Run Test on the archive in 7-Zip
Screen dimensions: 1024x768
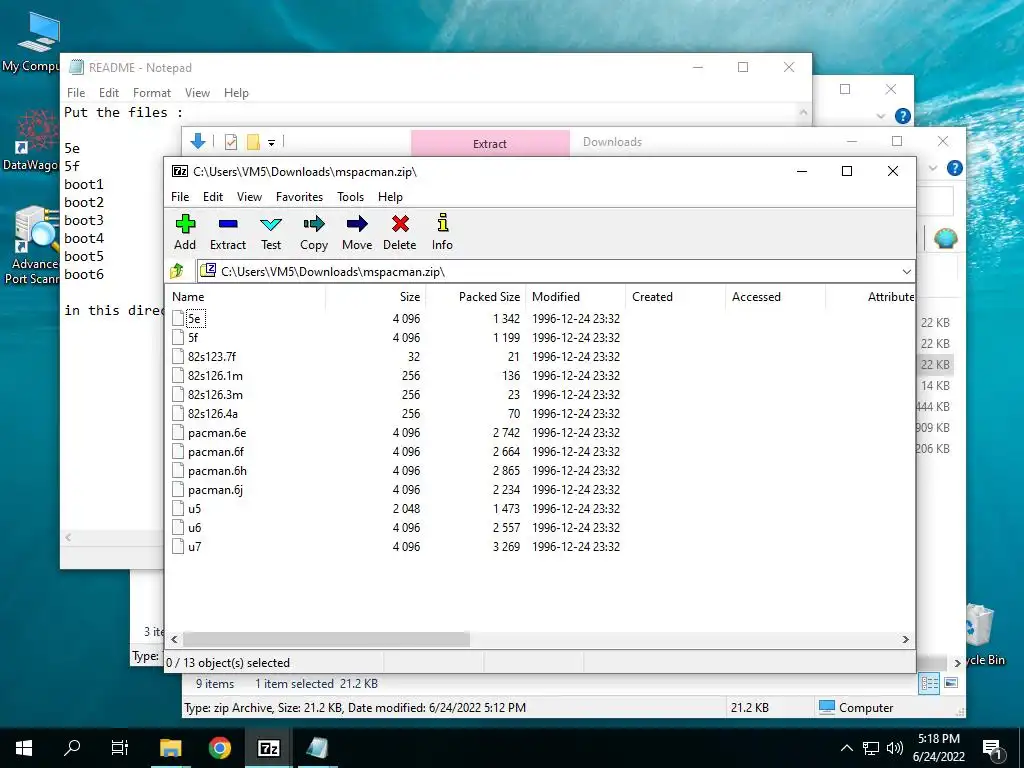point(271,232)
